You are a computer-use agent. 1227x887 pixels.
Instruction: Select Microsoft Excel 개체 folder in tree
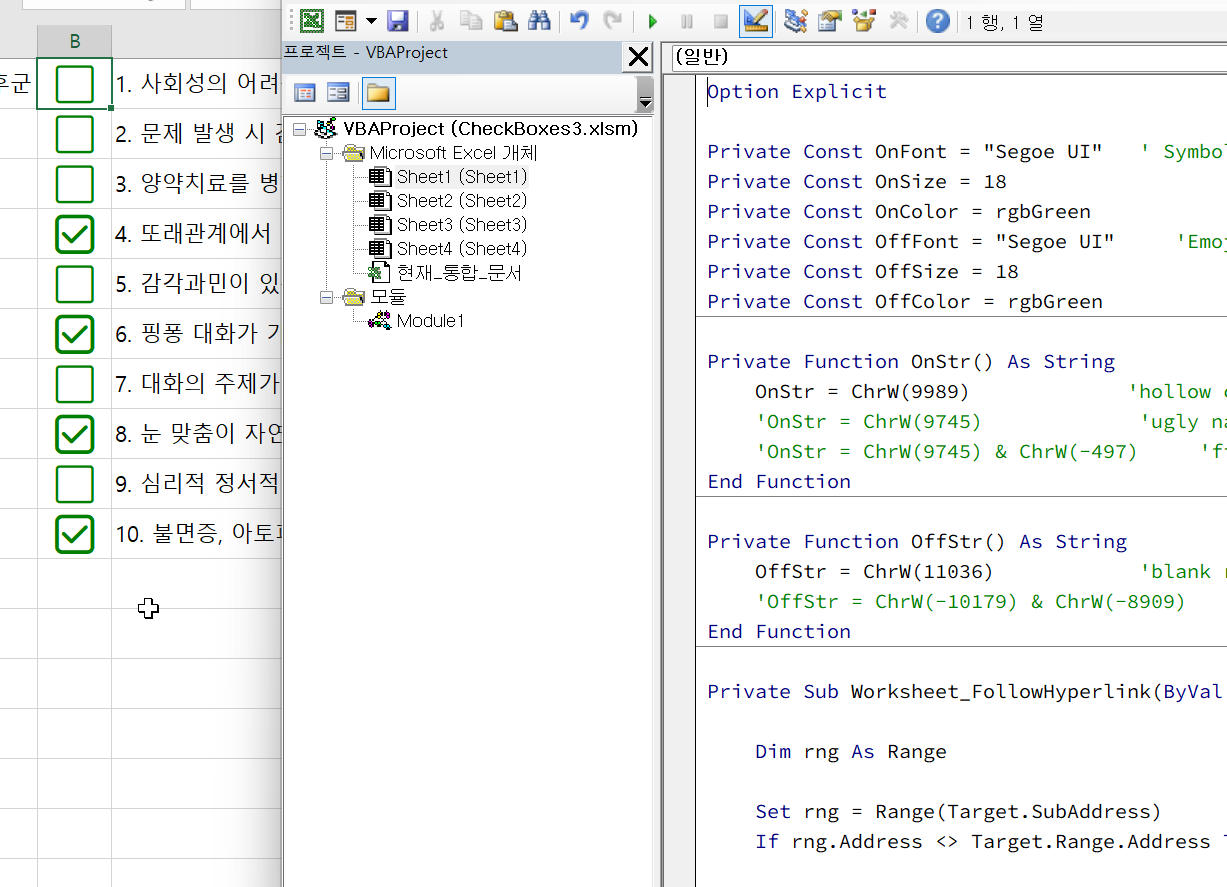tap(453, 152)
